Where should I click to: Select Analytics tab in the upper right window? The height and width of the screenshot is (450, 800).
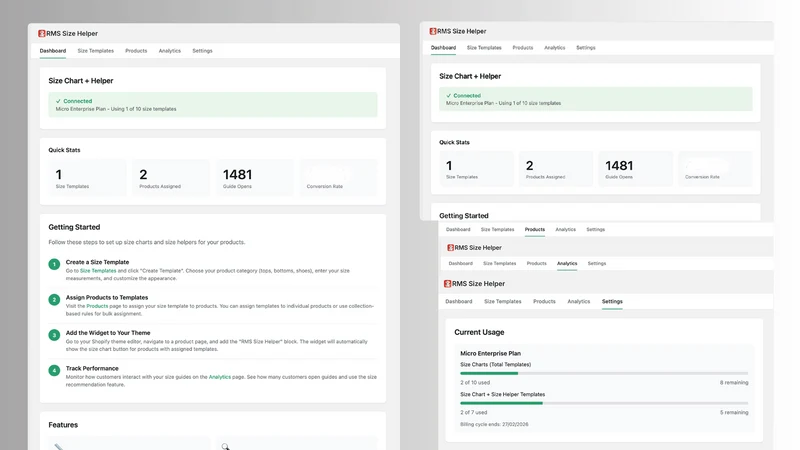(x=555, y=47)
